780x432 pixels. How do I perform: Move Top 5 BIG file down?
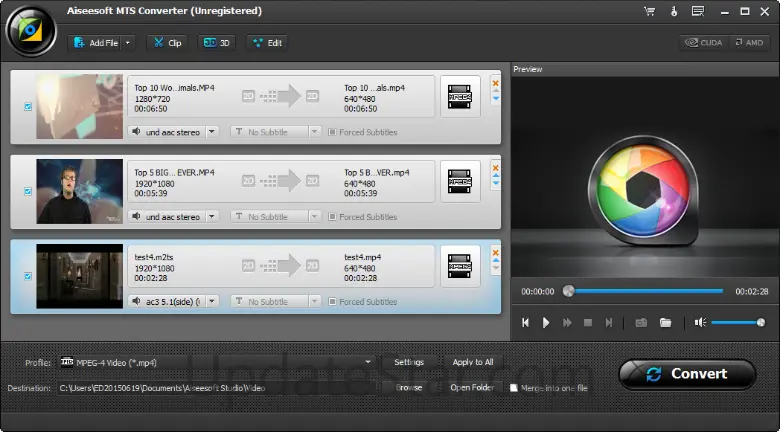(x=495, y=183)
